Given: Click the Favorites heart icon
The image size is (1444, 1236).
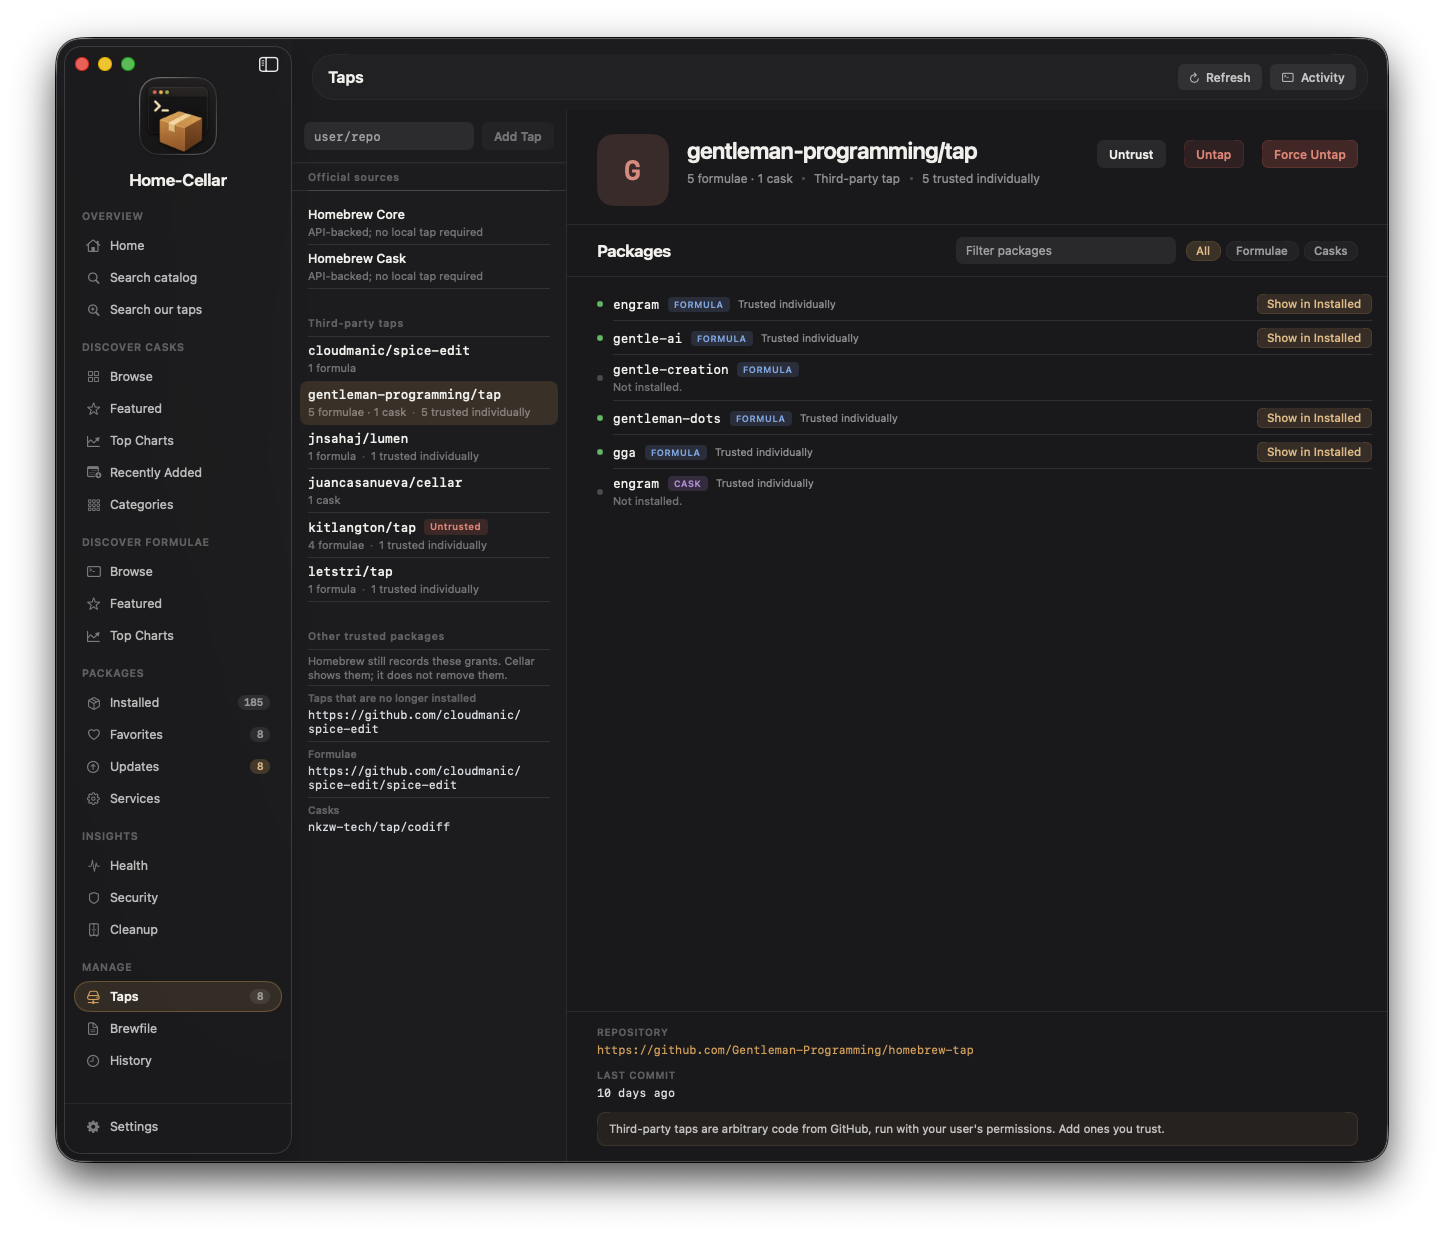Looking at the screenshot, I should coord(93,735).
